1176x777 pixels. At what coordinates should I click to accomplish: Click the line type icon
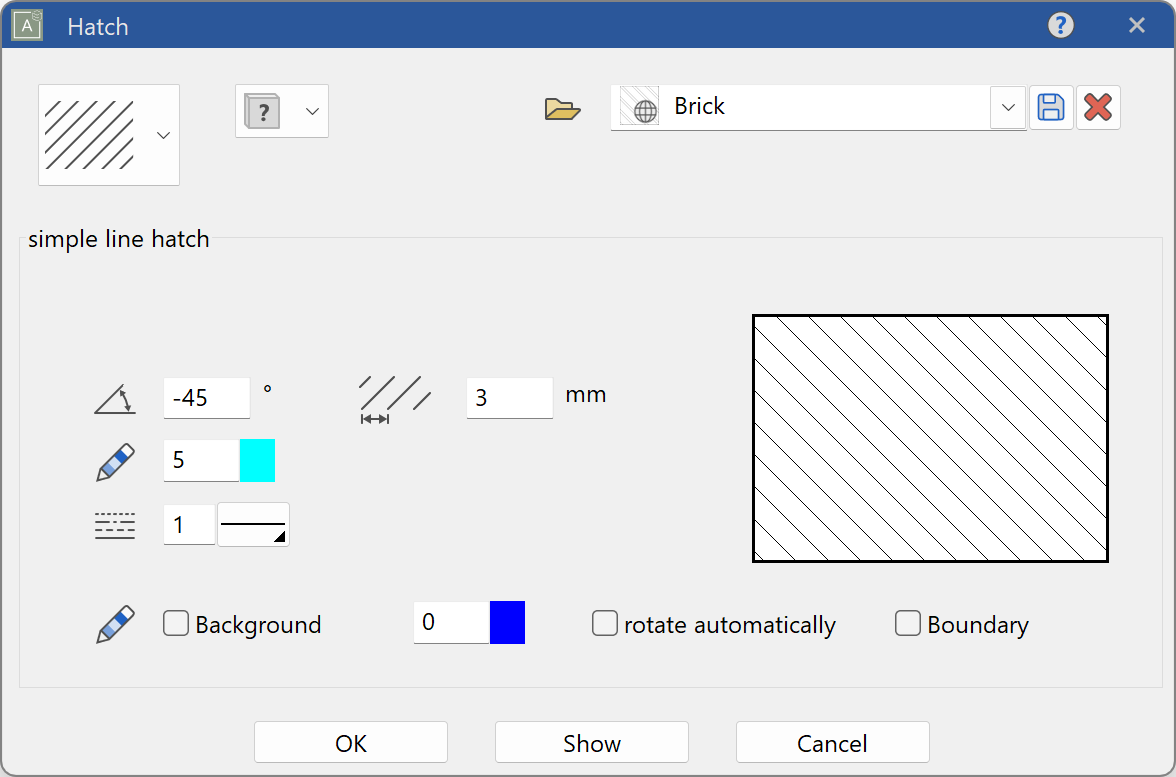point(114,524)
